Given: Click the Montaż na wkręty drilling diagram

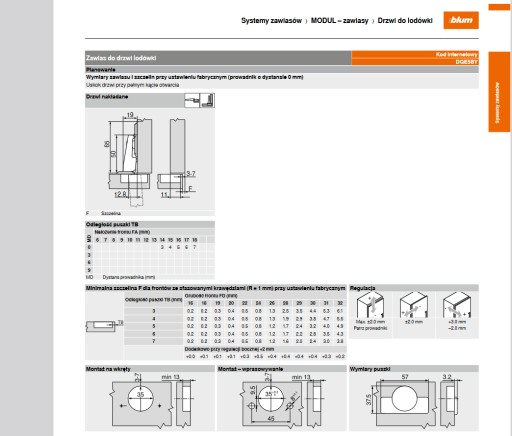Looking at the screenshot, I should [x=150, y=402].
